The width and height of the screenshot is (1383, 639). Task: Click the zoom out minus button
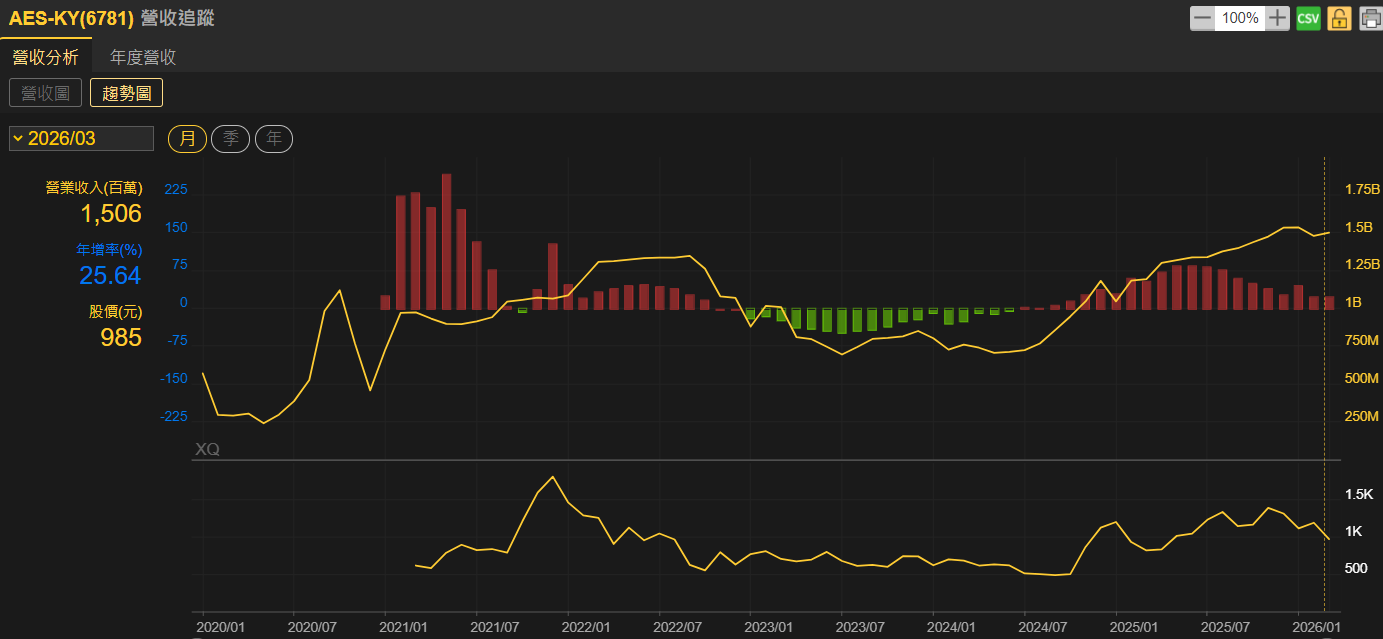[x=1202, y=18]
